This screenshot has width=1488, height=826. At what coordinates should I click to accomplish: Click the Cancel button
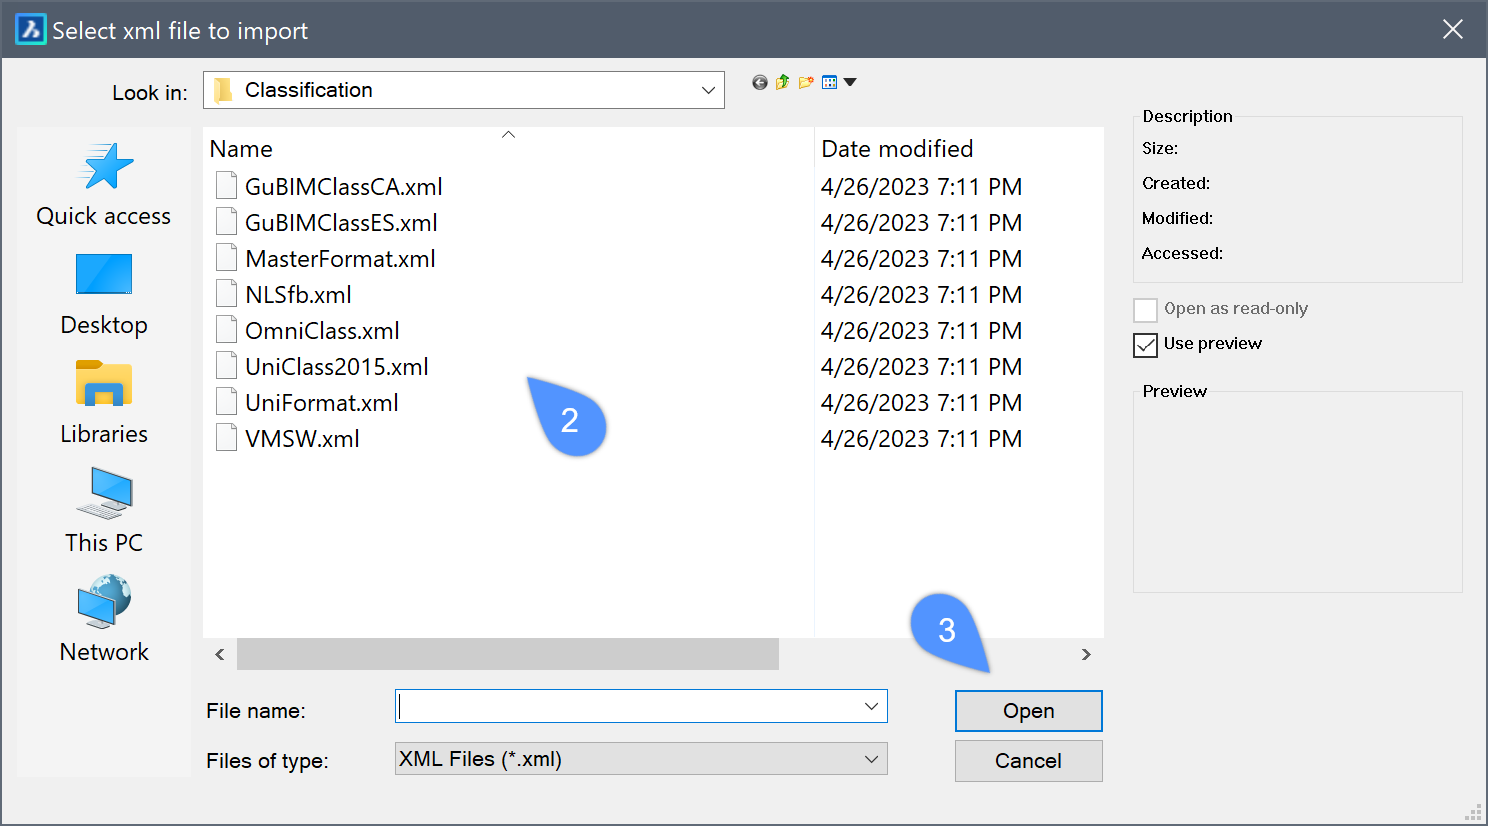[1028, 761]
